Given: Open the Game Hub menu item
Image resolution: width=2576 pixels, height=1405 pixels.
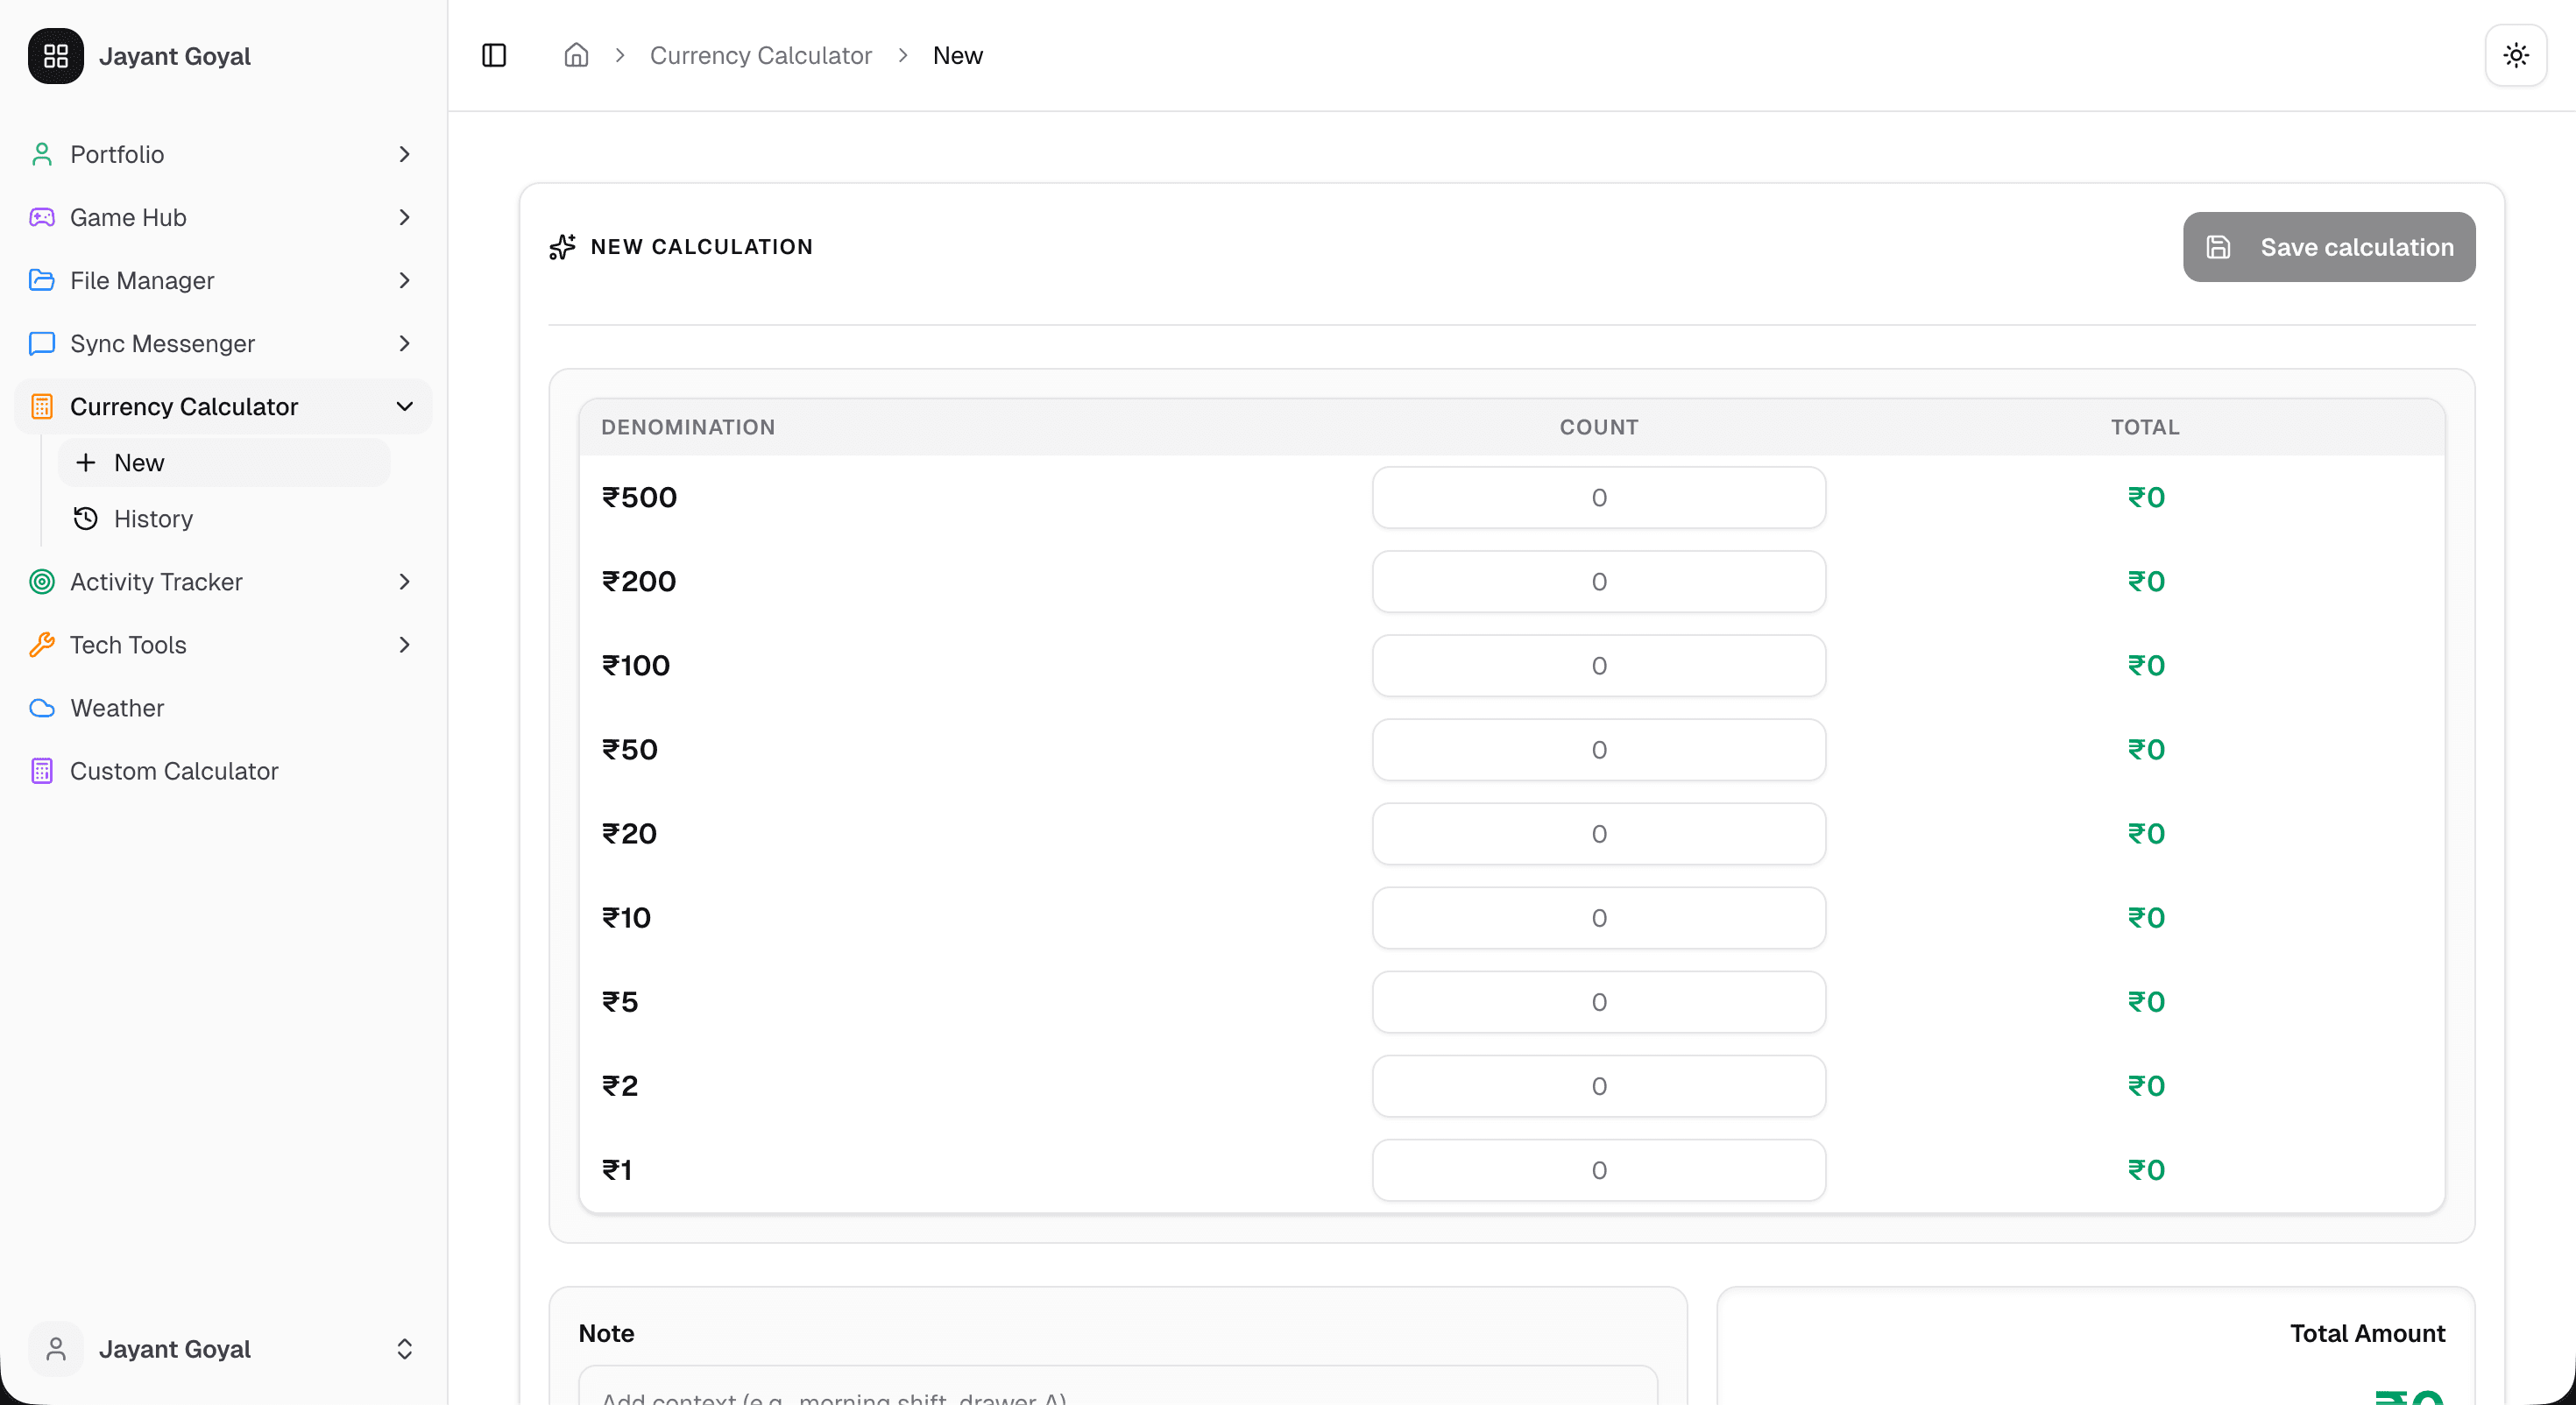Looking at the screenshot, I should [223, 217].
